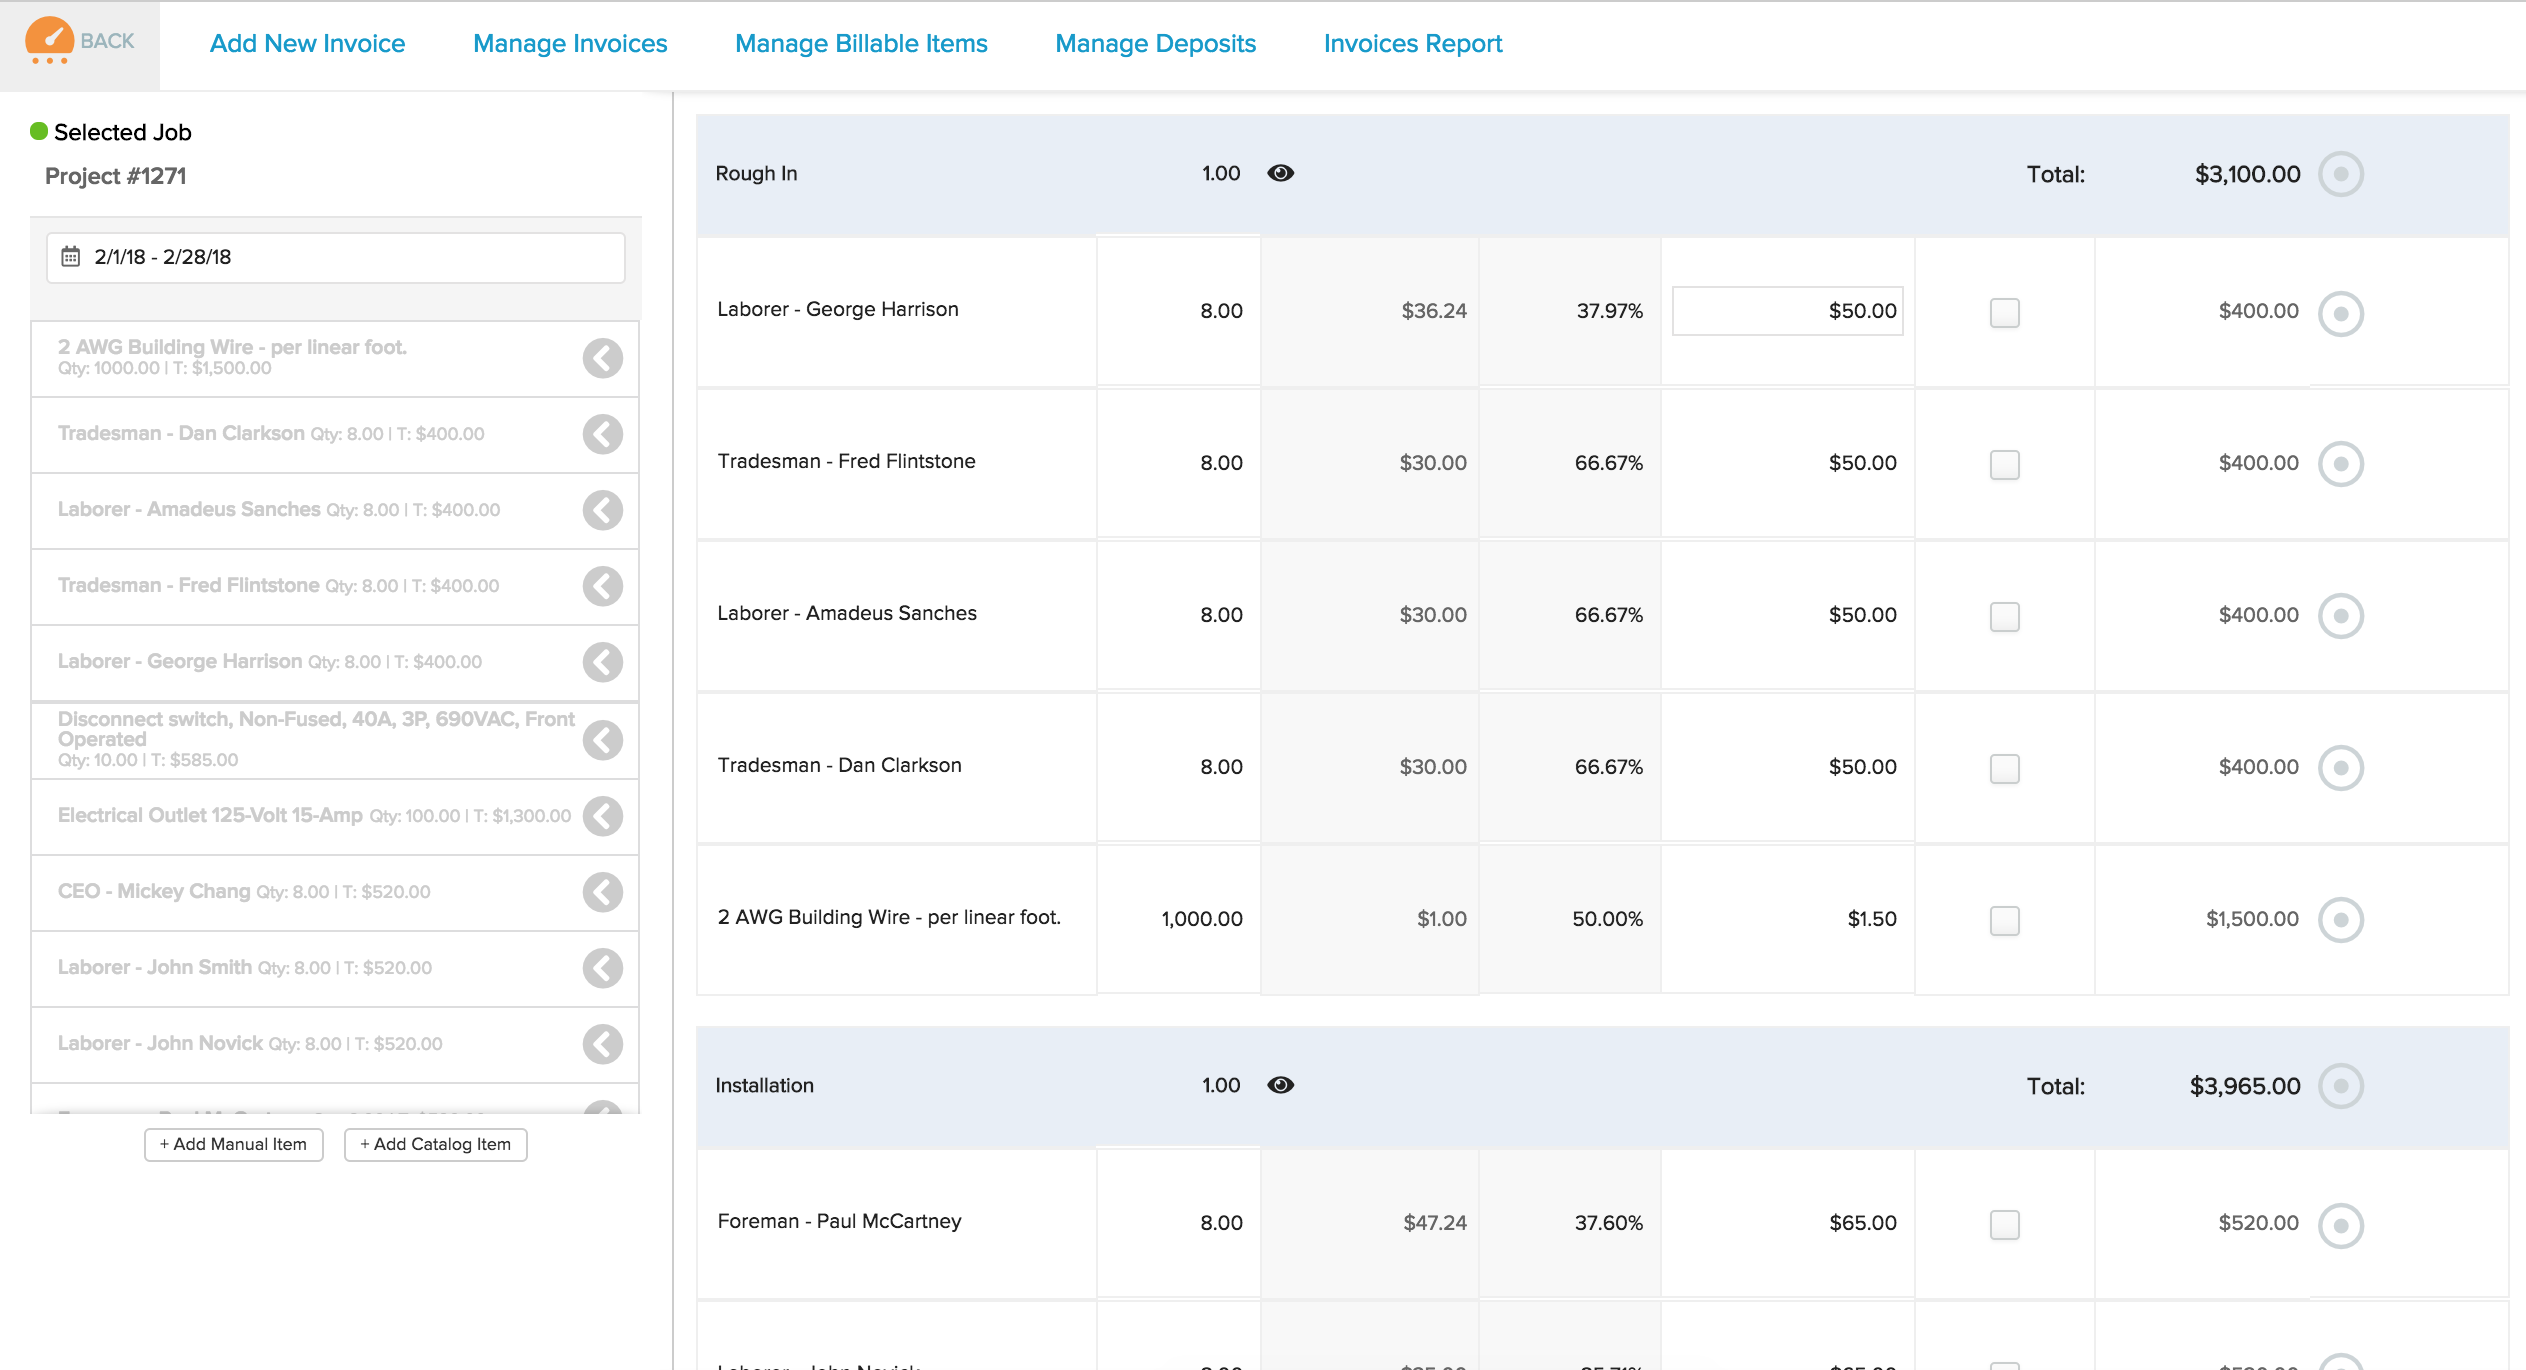Open the calendar icon in date range field
2526x1370 pixels.
(71, 257)
